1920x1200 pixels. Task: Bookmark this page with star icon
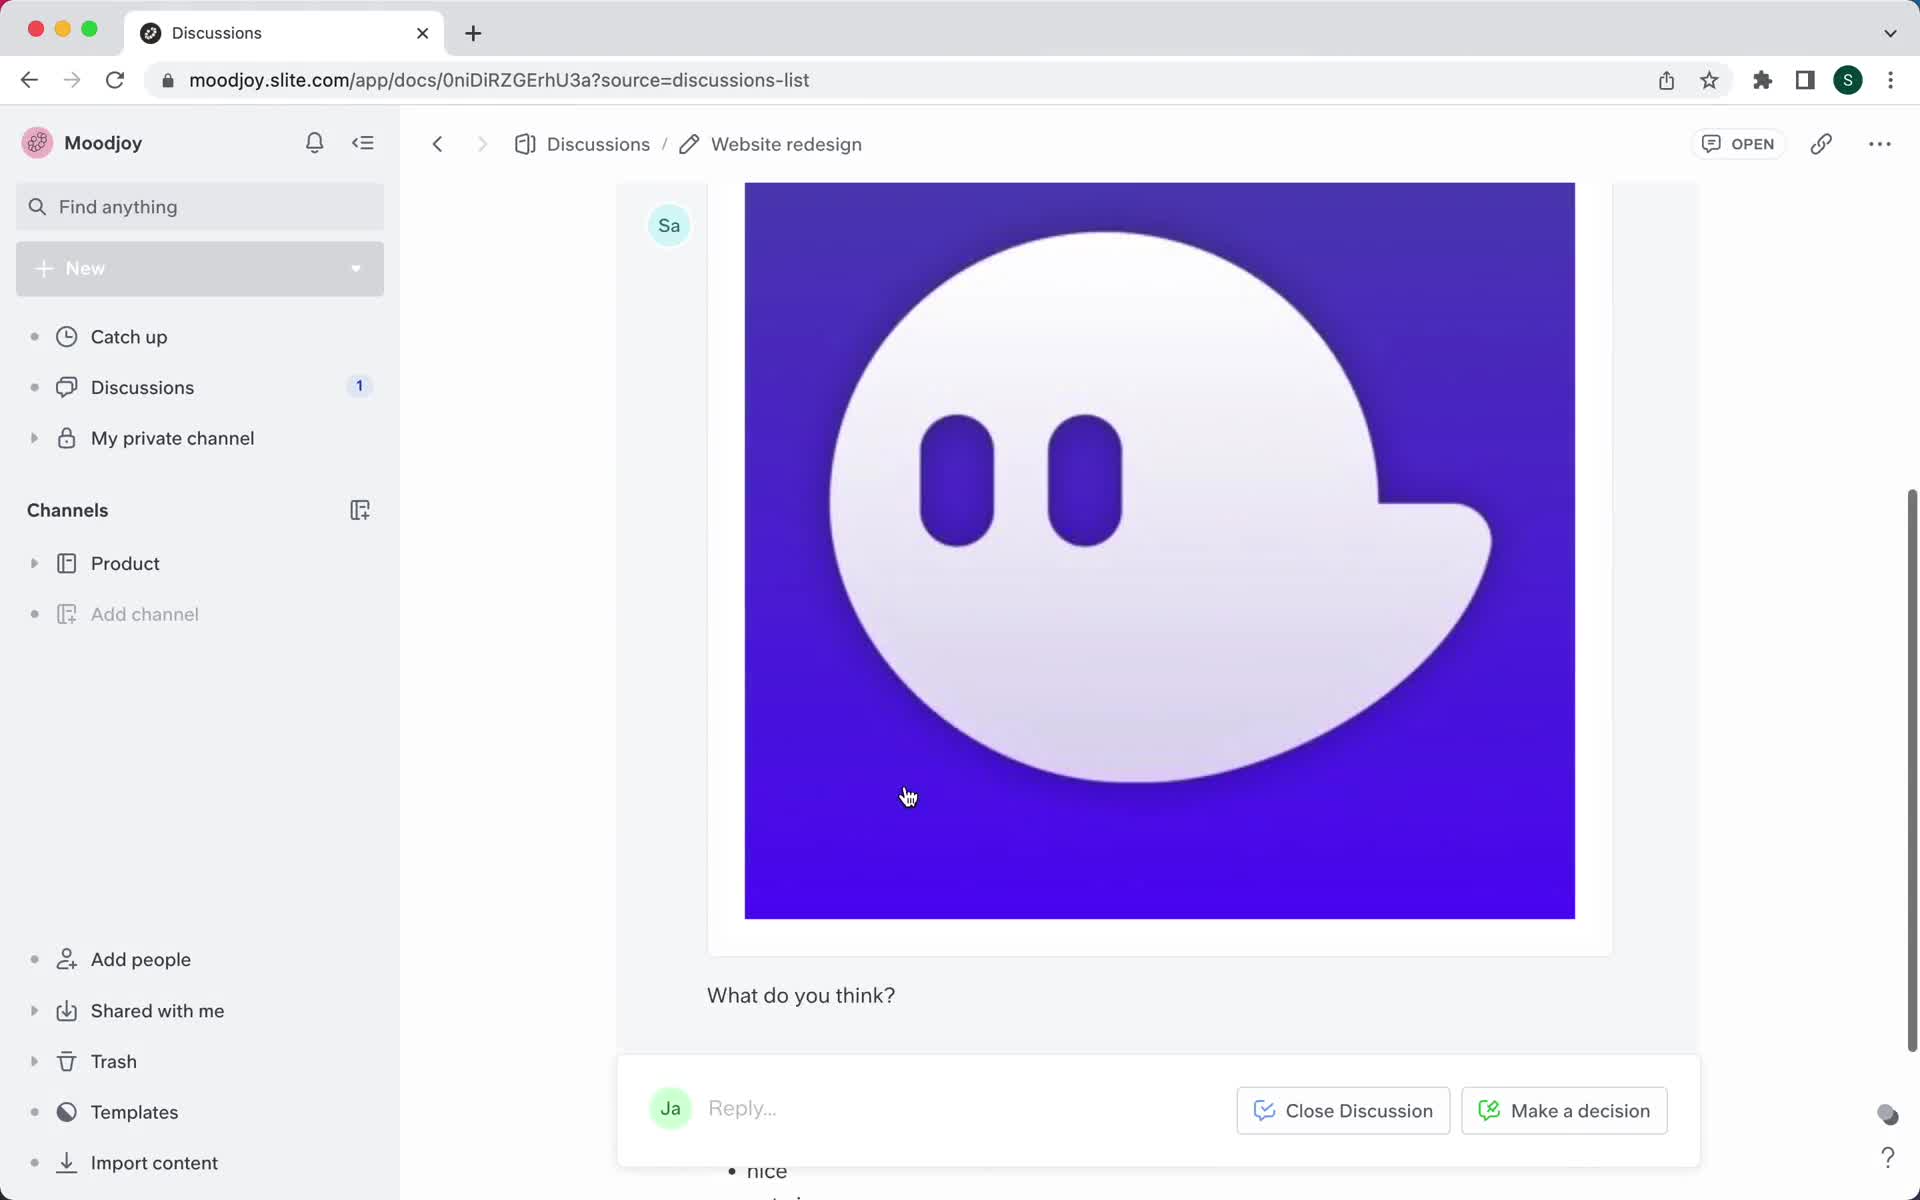[1709, 80]
